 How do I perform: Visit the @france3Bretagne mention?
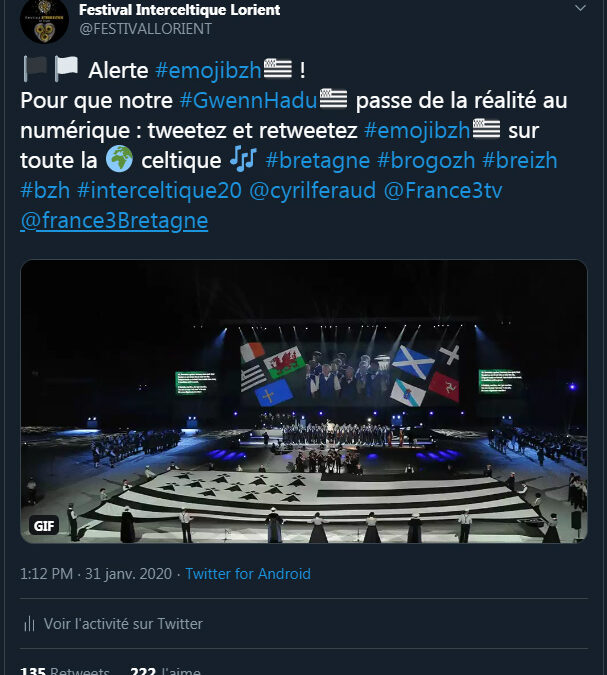point(114,221)
